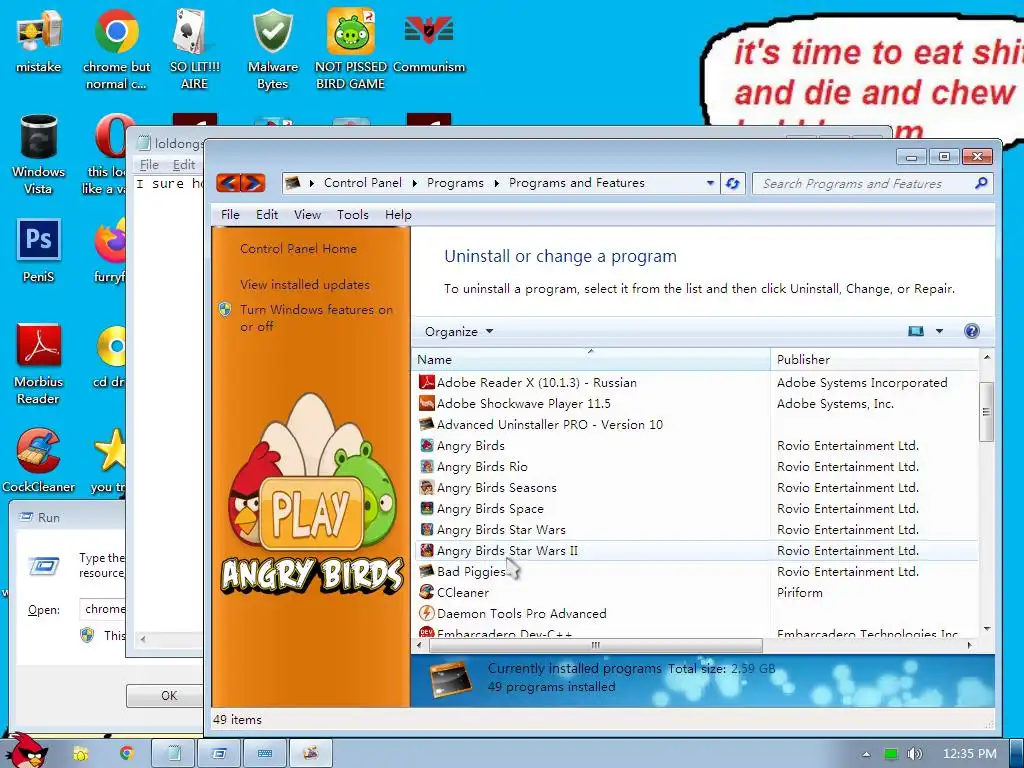Open the Tools menu

point(353,215)
